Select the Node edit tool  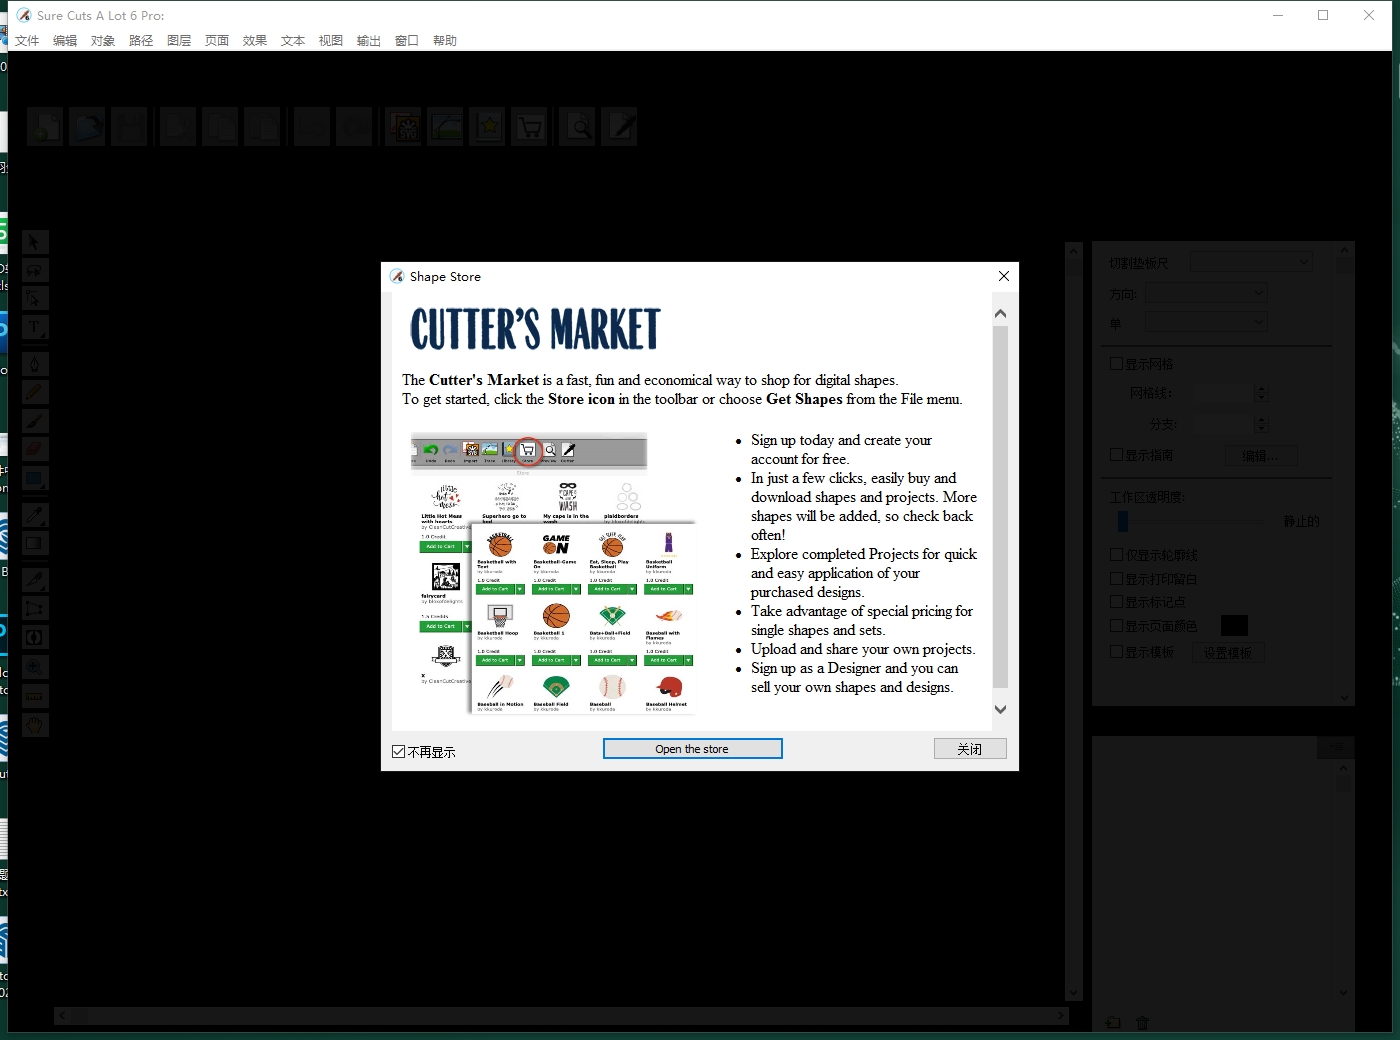tap(35, 299)
